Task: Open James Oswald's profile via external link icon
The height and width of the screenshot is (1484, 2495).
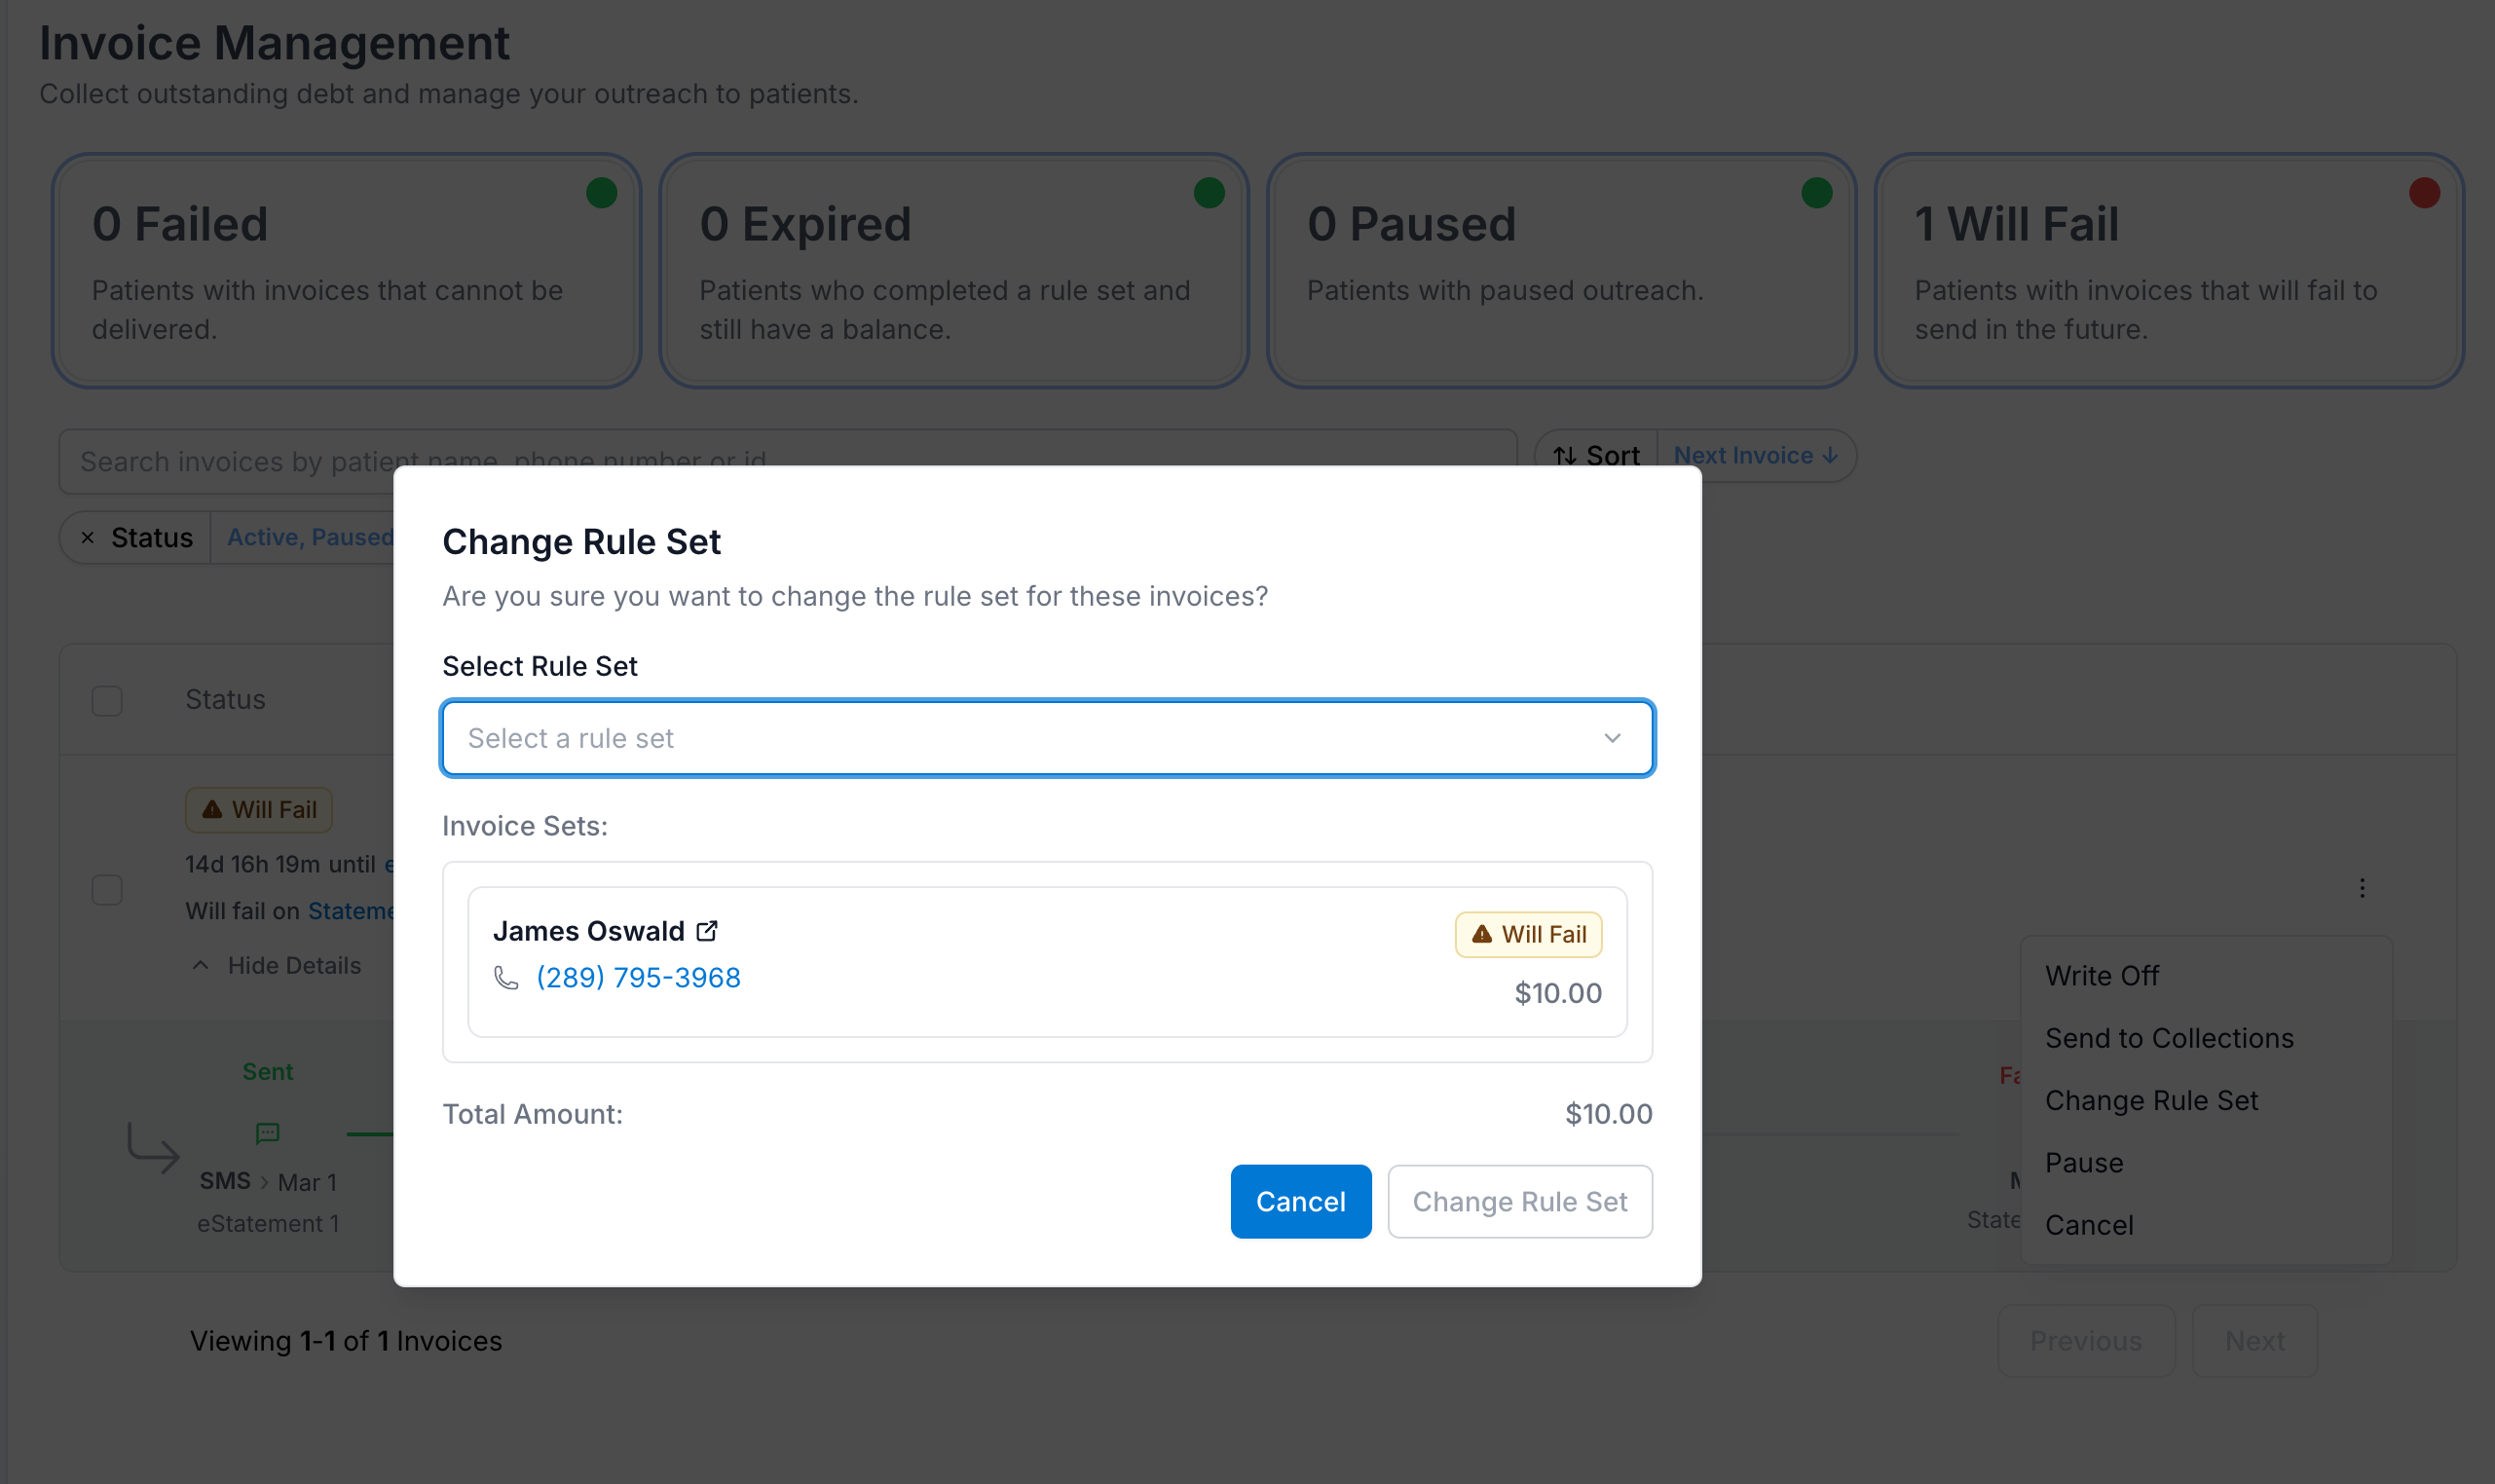Action: coord(707,930)
